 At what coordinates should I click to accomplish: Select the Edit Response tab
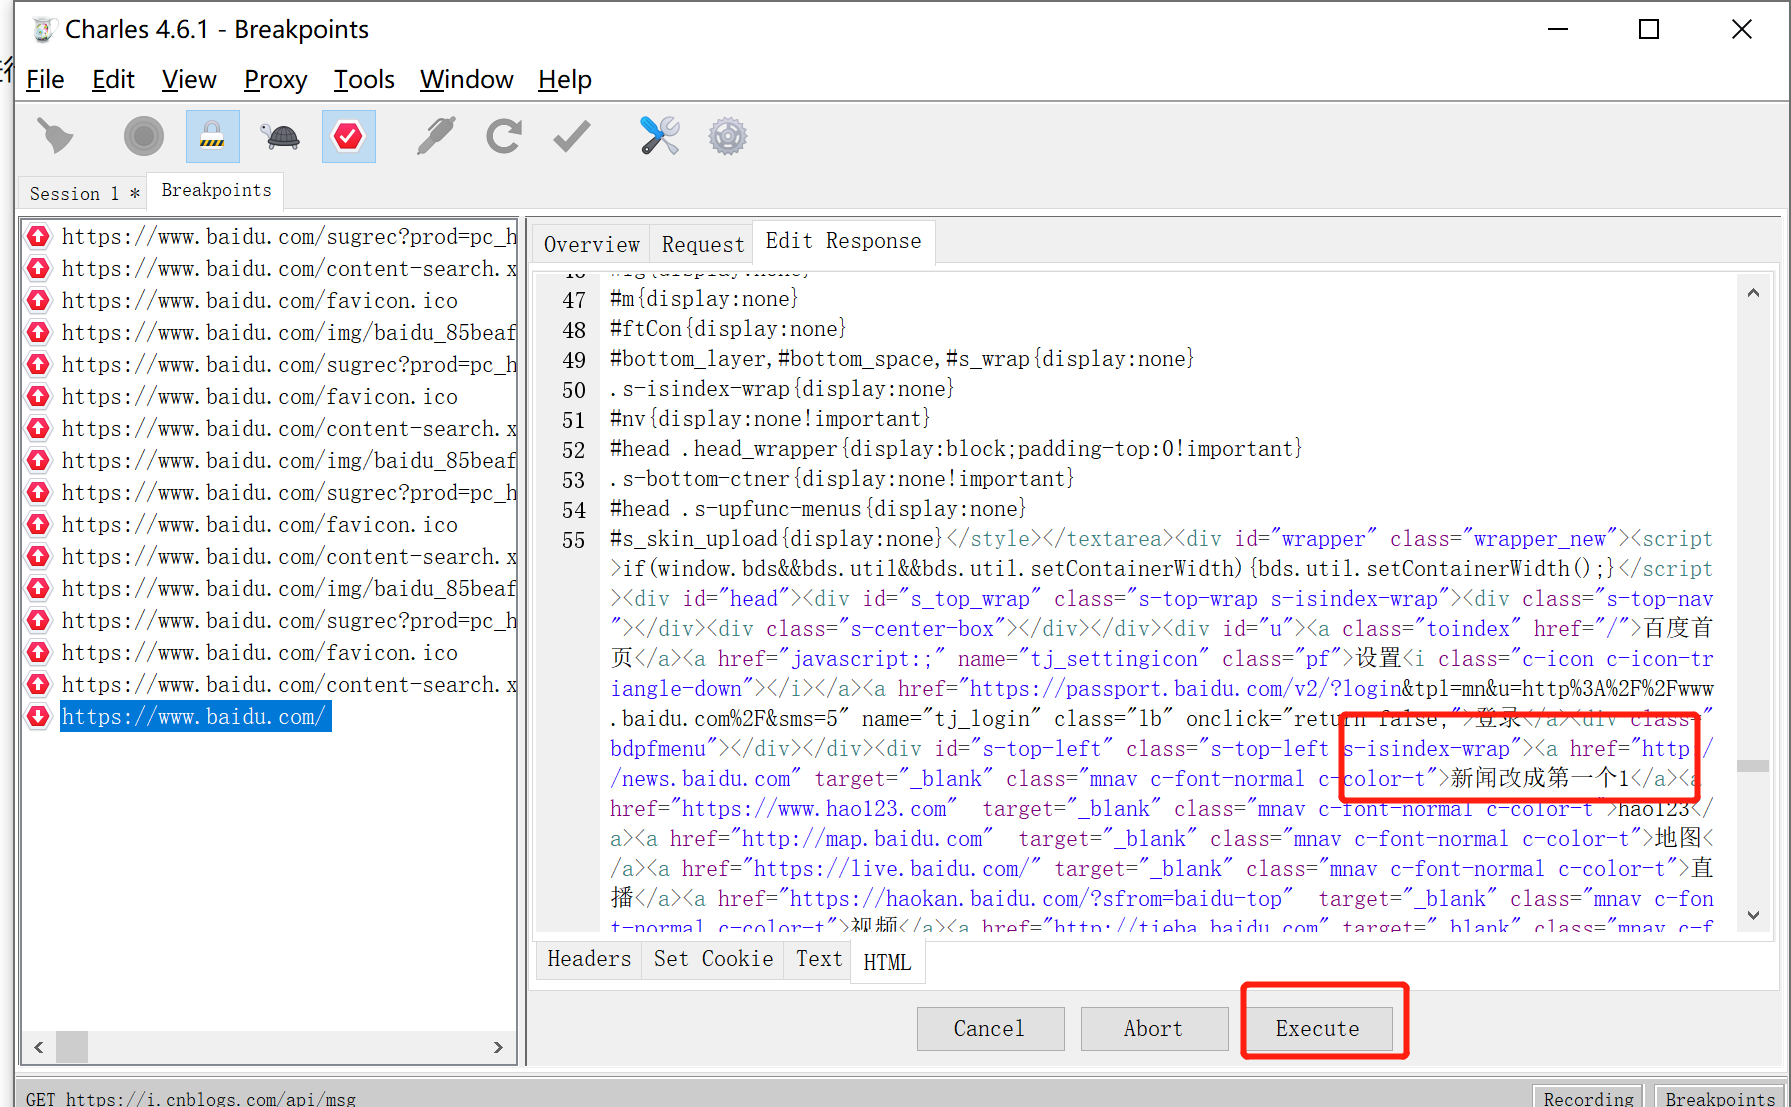coord(843,241)
